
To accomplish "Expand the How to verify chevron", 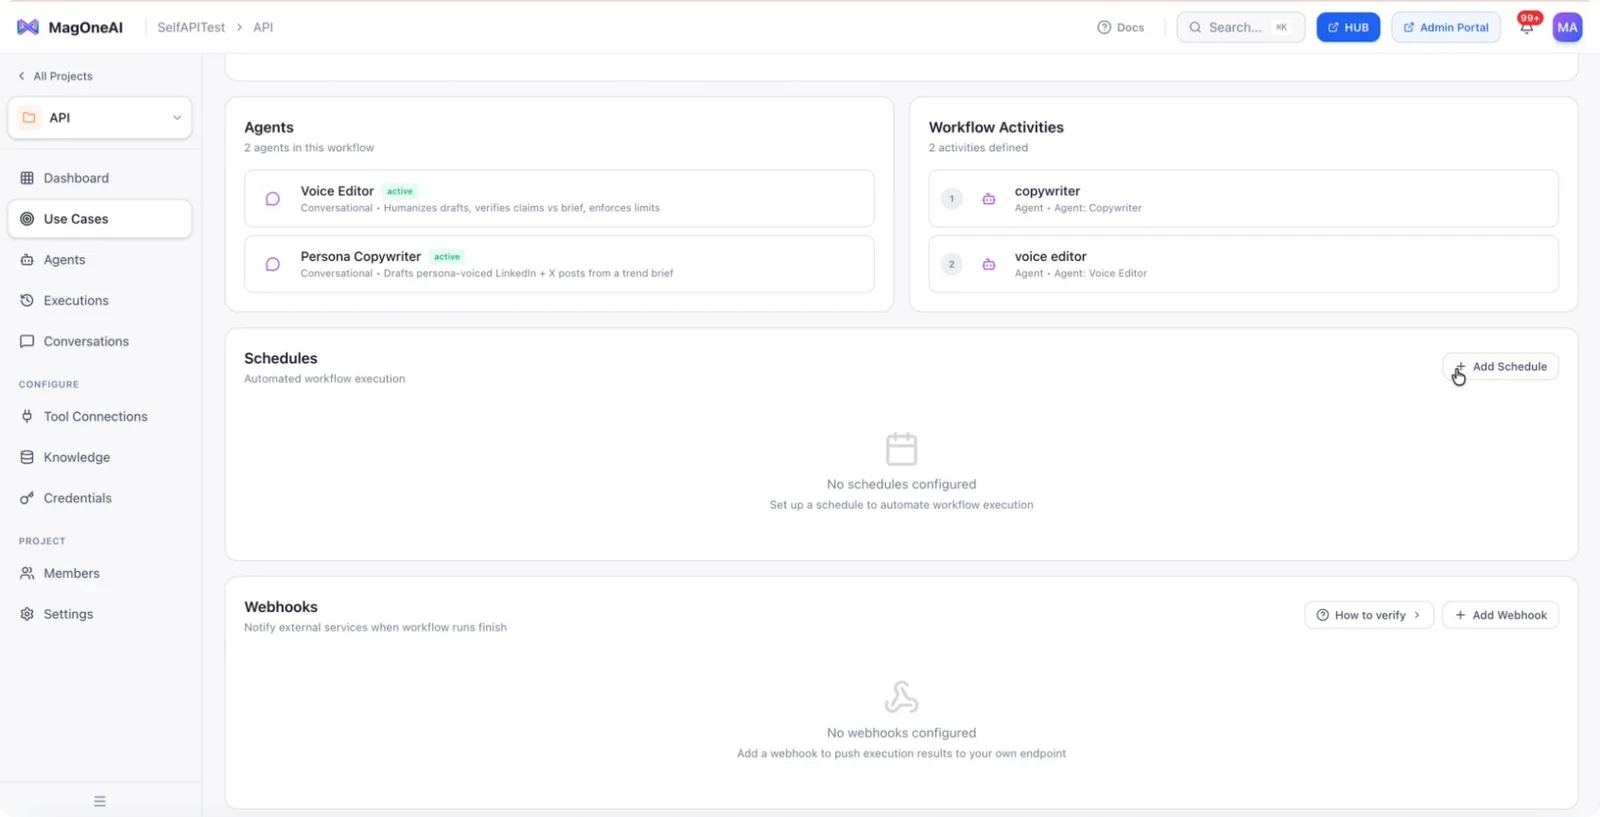I will [x=1417, y=615].
